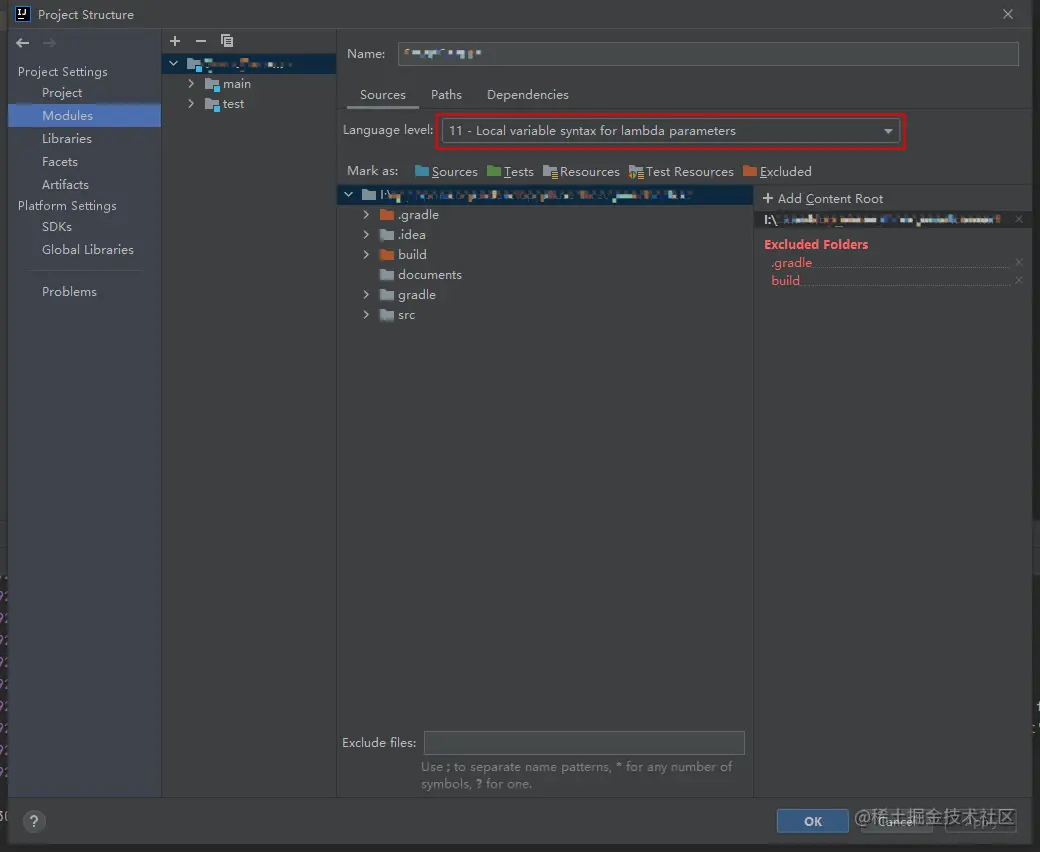Screen dimensions: 1040x852
Task: Close the Project Structure dialog
Action: [x=1008, y=14]
